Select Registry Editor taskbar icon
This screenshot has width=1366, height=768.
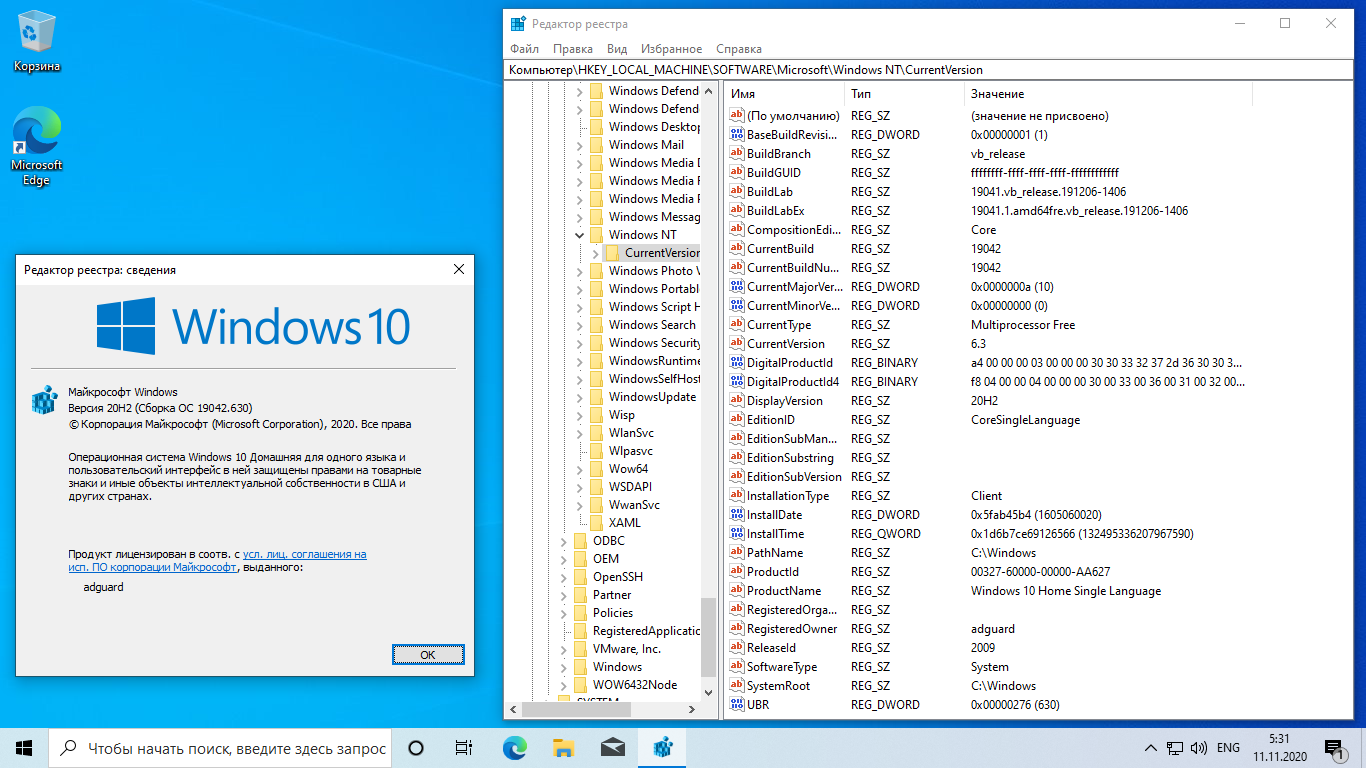(661, 748)
